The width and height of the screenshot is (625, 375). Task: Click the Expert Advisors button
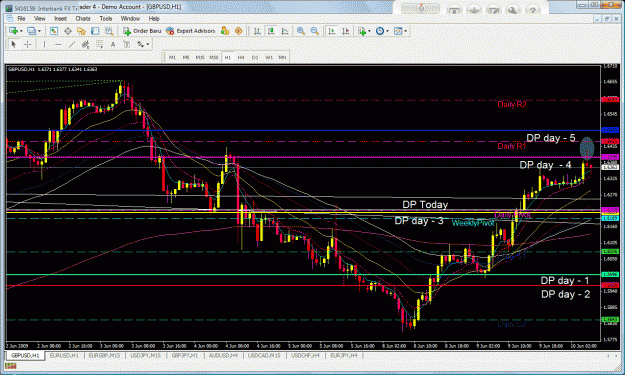point(191,31)
